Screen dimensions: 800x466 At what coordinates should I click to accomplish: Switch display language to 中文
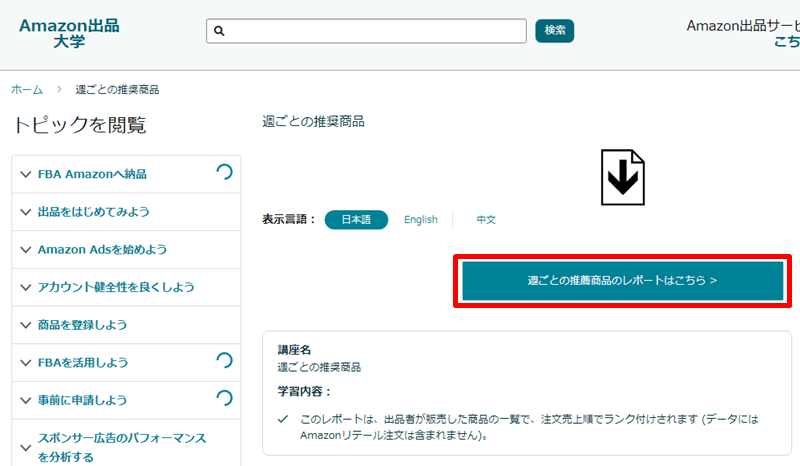[486, 220]
